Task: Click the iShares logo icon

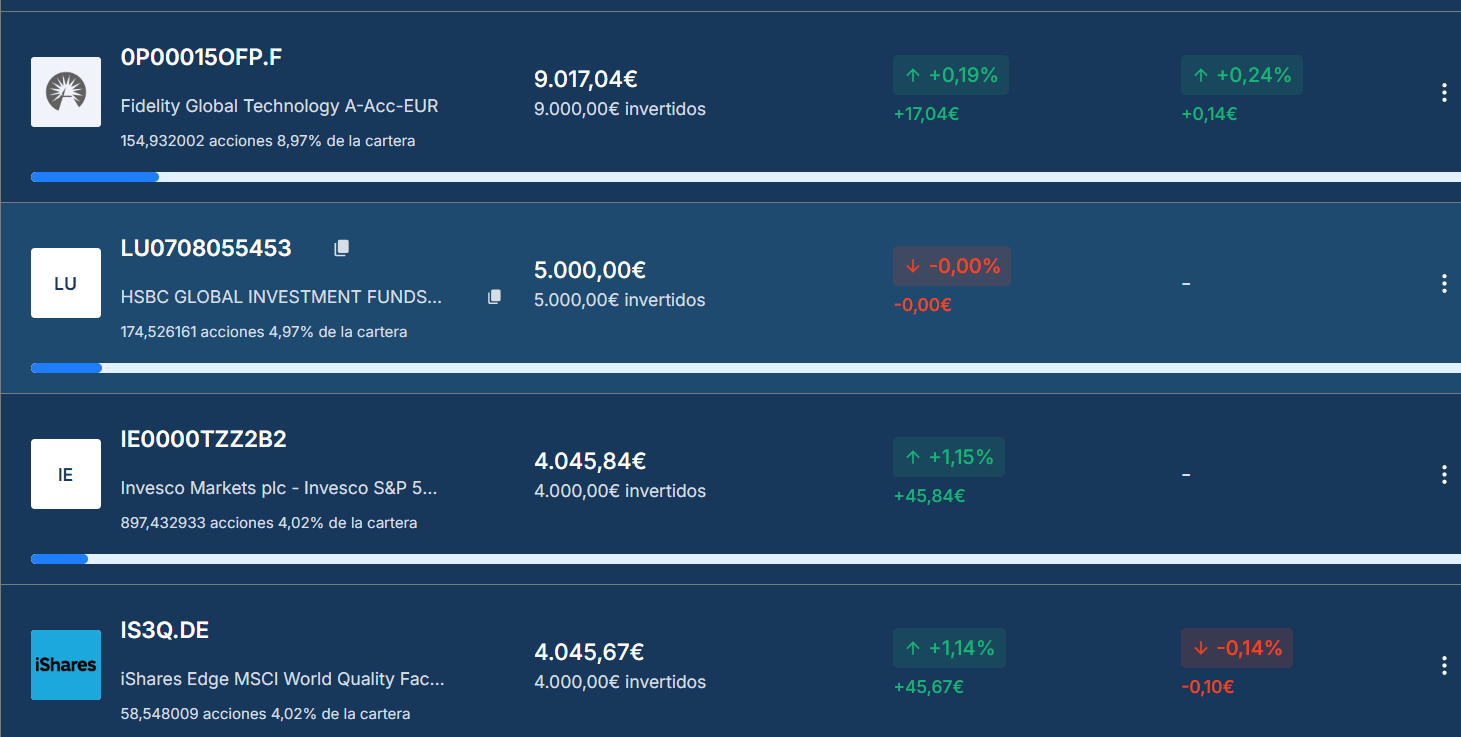Action: point(66,665)
